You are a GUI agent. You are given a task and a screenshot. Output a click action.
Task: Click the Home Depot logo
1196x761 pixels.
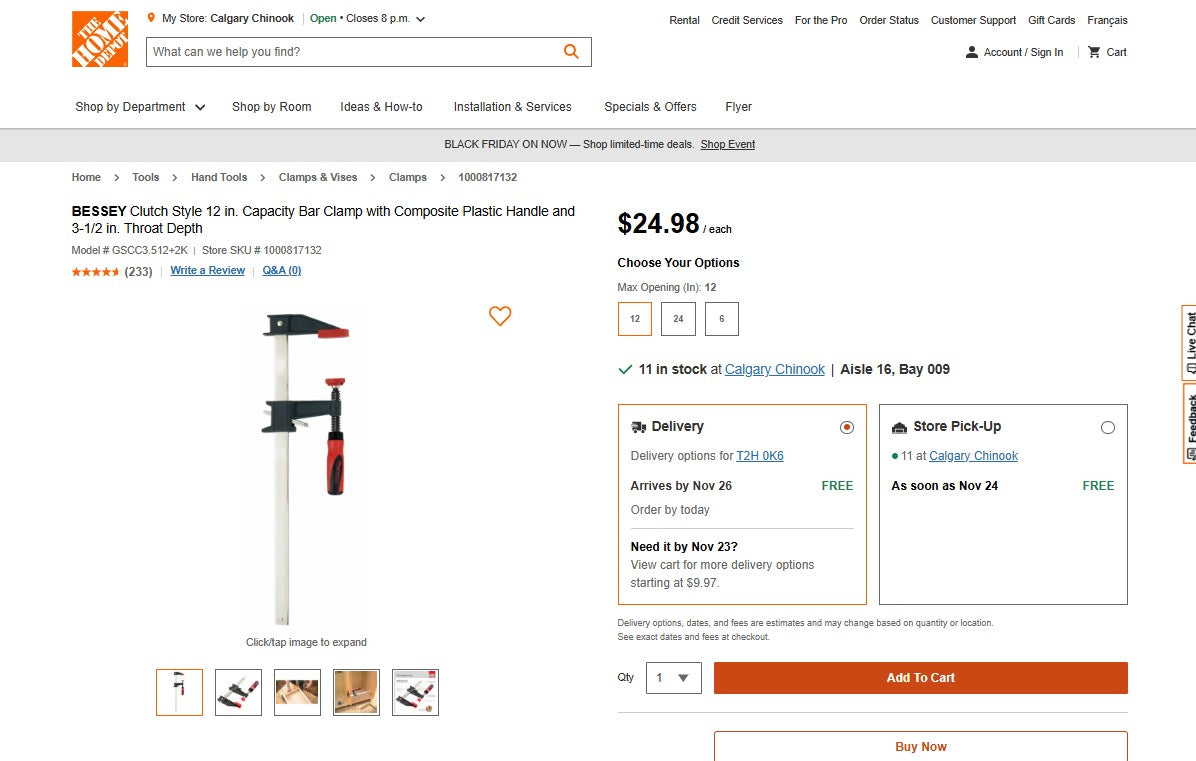point(98,39)
